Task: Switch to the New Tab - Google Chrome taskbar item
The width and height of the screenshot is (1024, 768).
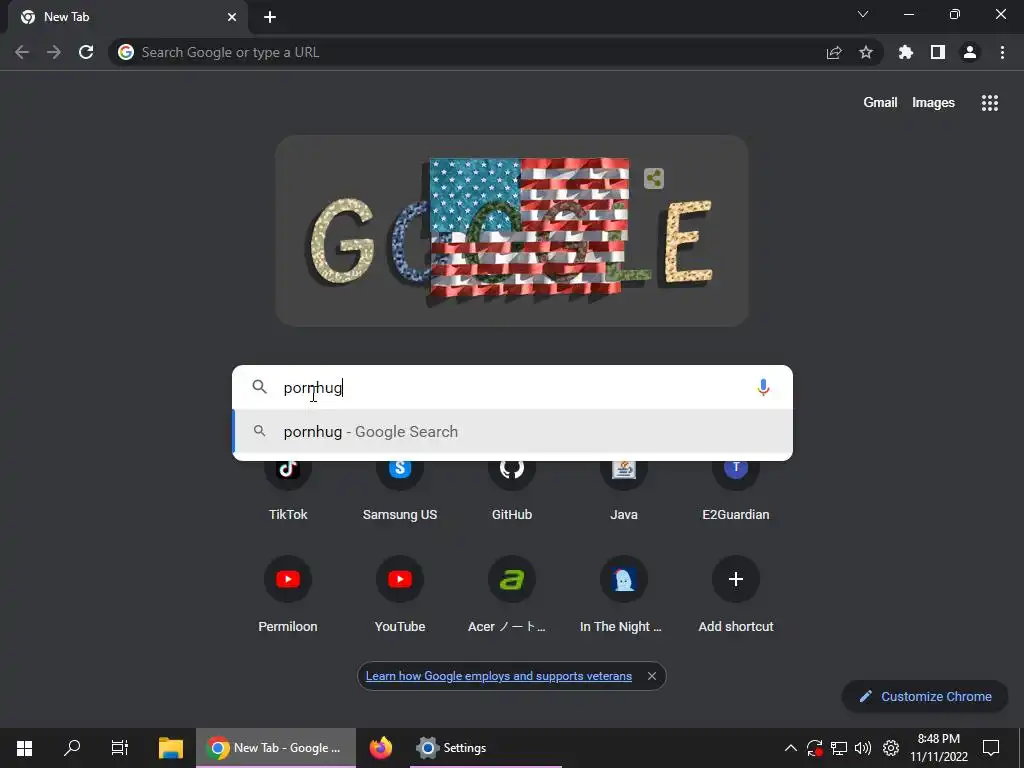Action: point(276,748)
